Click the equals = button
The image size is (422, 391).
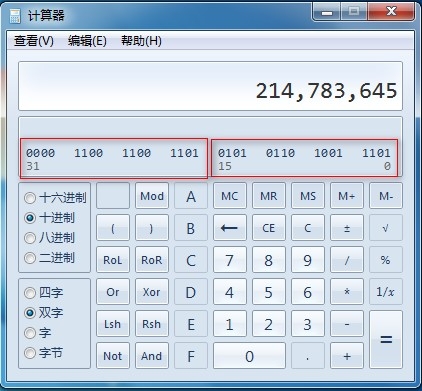click(386, 340)
